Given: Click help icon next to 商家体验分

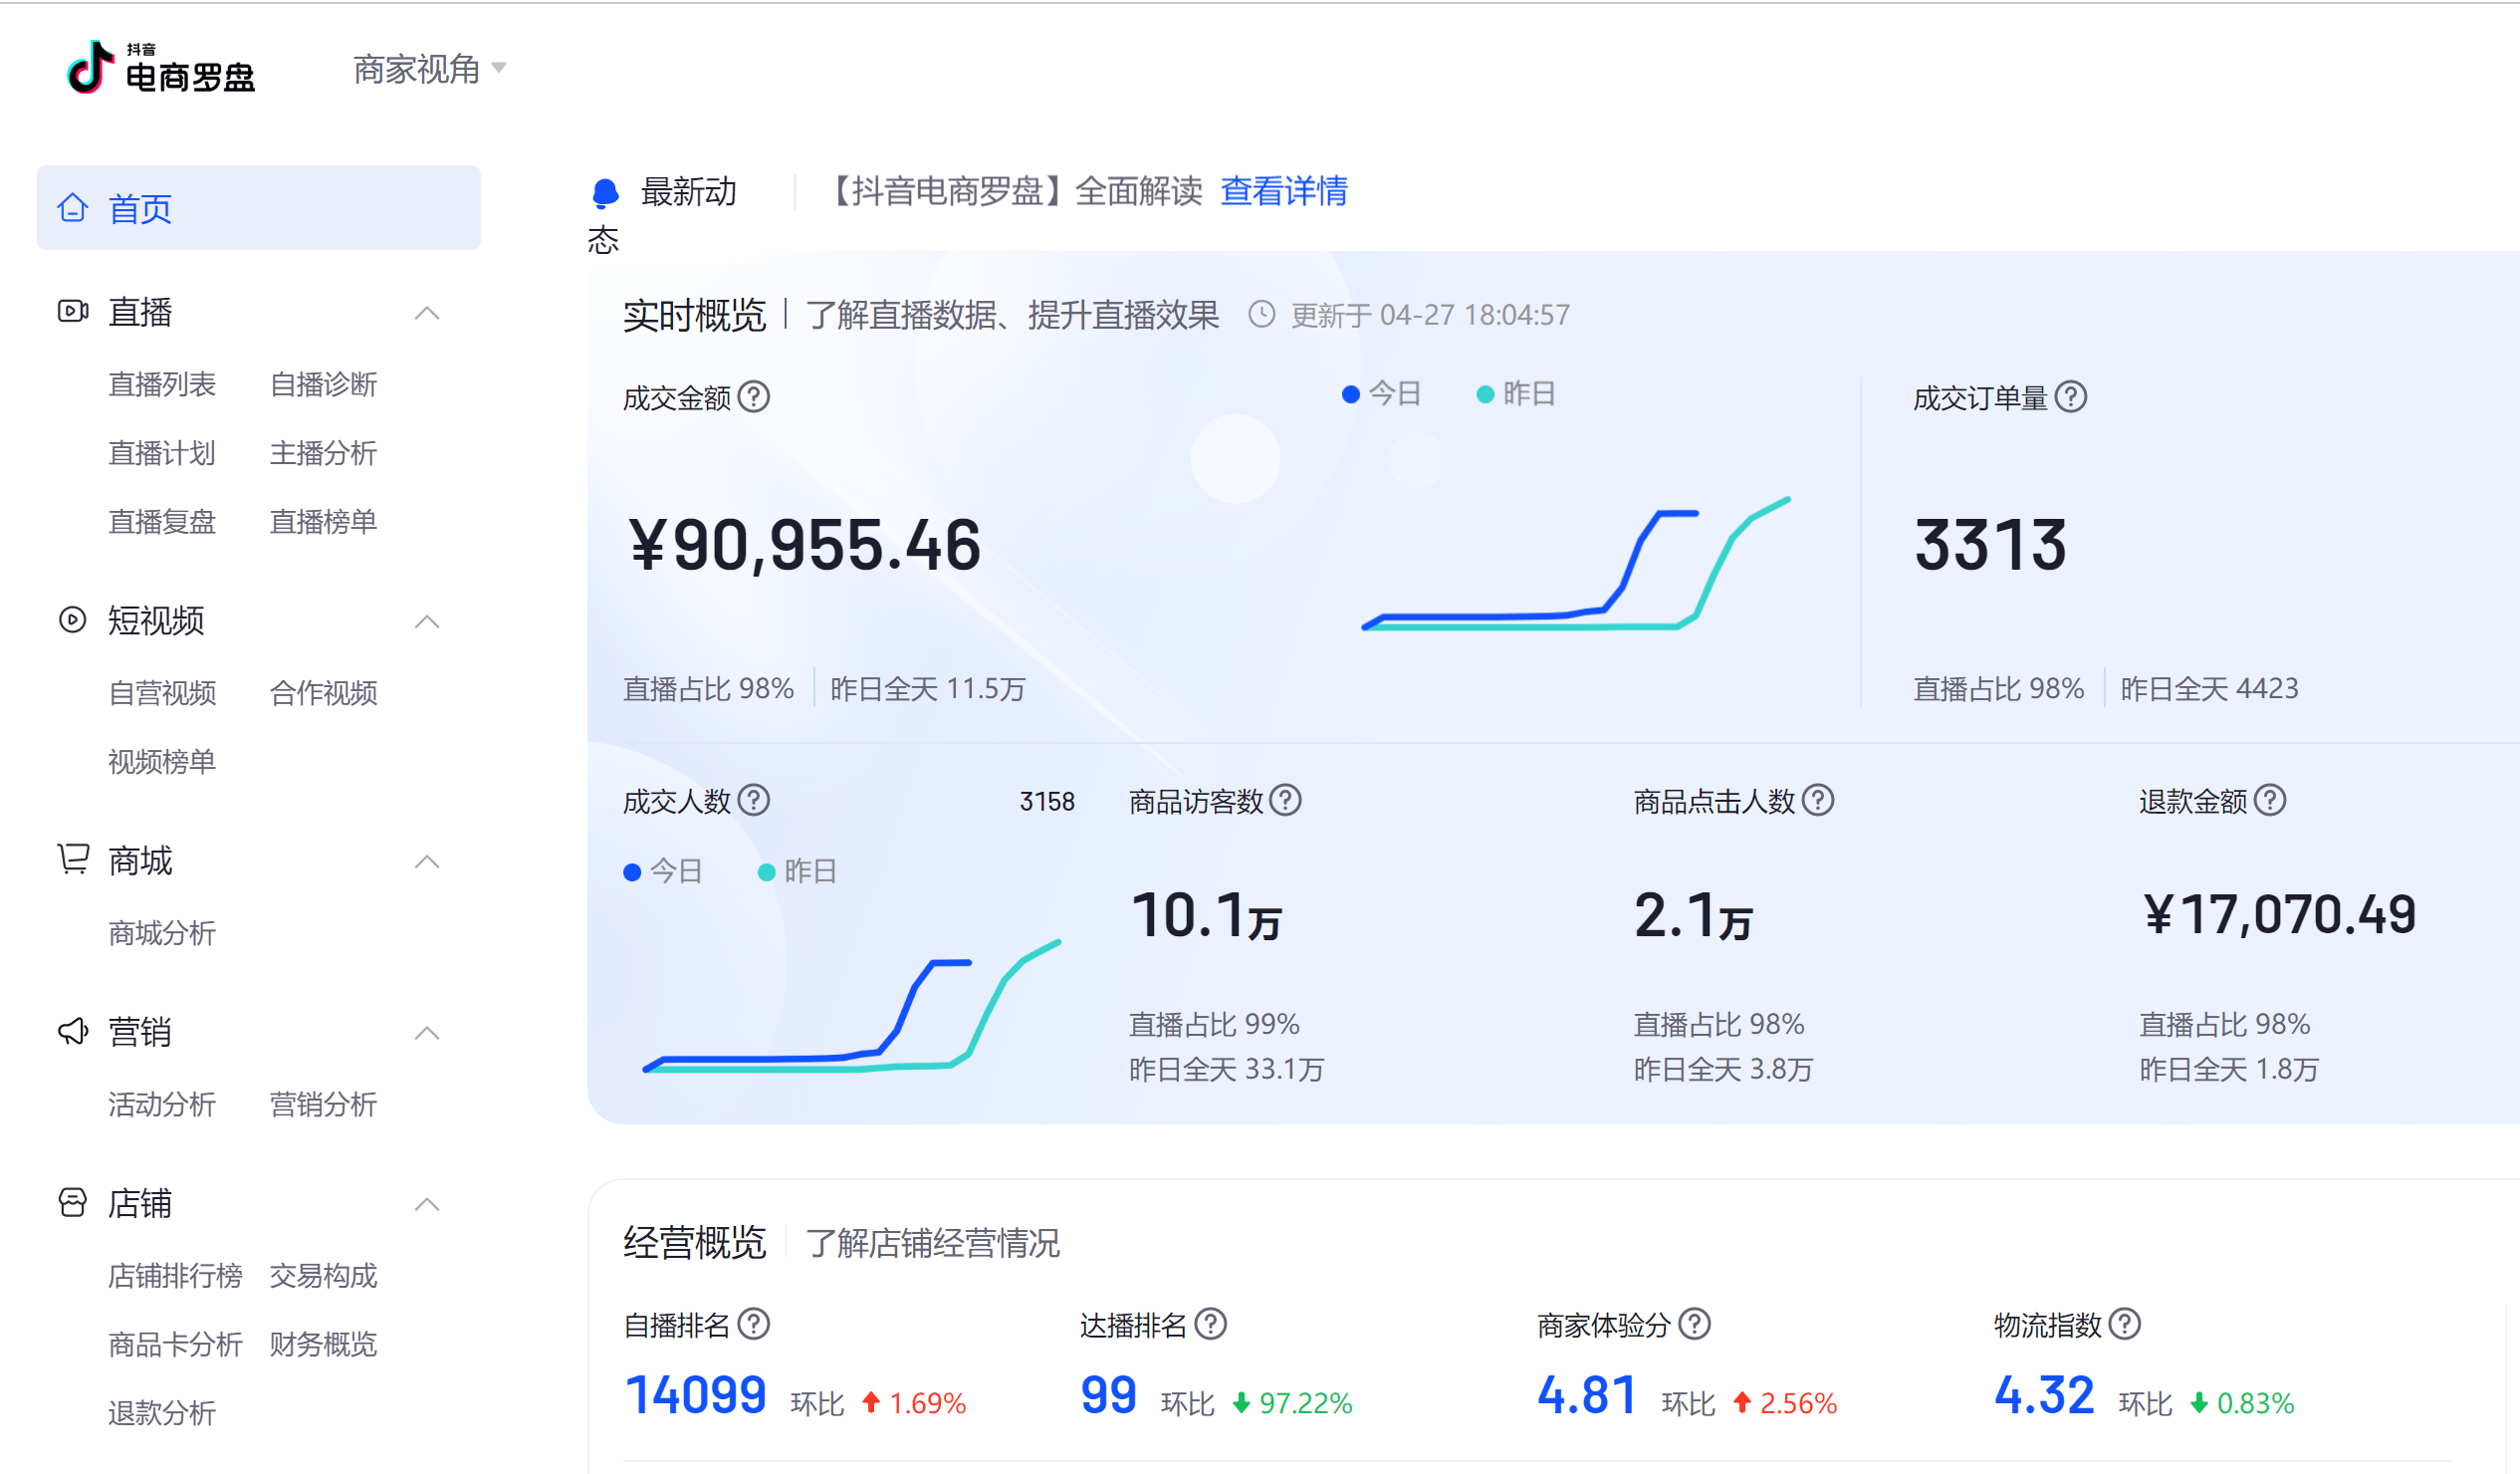Looking at the screenshot, I should [1694, 1324].
